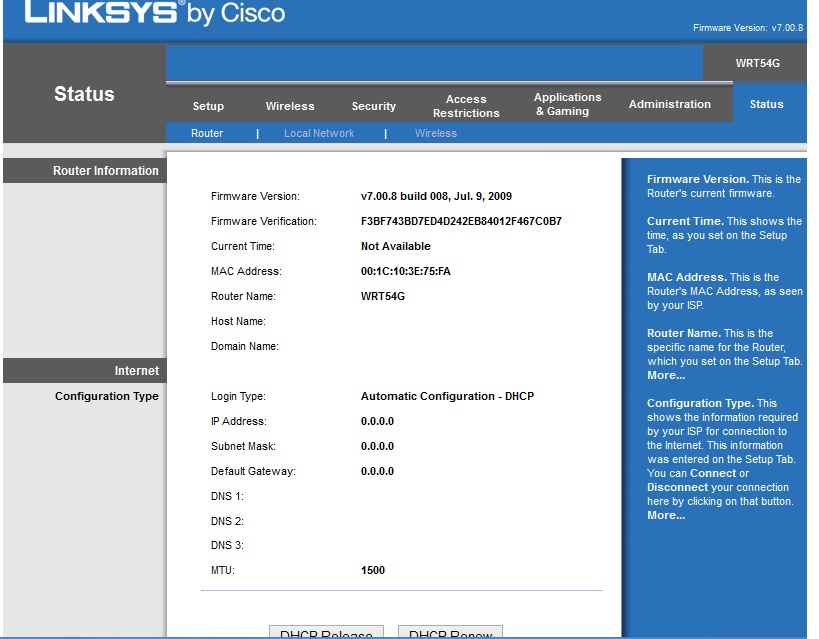
Task: Click the Linksys by Cisco logo
Action: [x=155, y=13]
